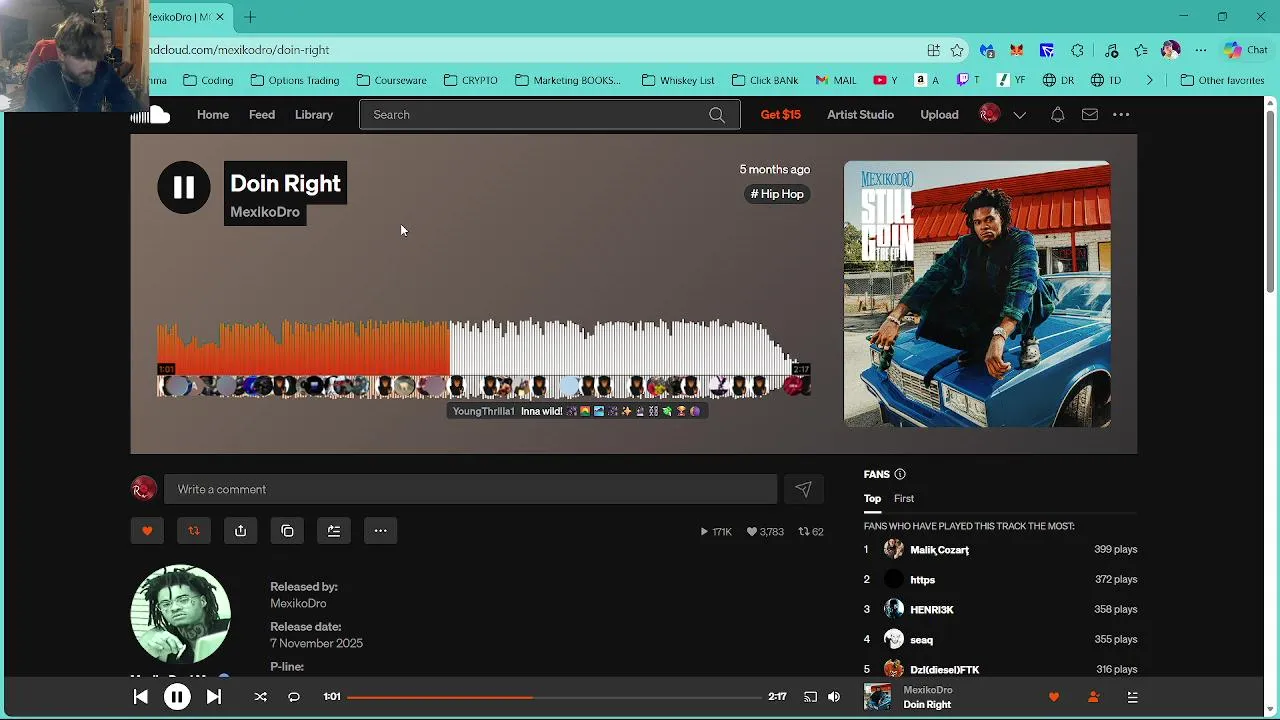Click the SoundCloud logo in the header

coord(152,115)
